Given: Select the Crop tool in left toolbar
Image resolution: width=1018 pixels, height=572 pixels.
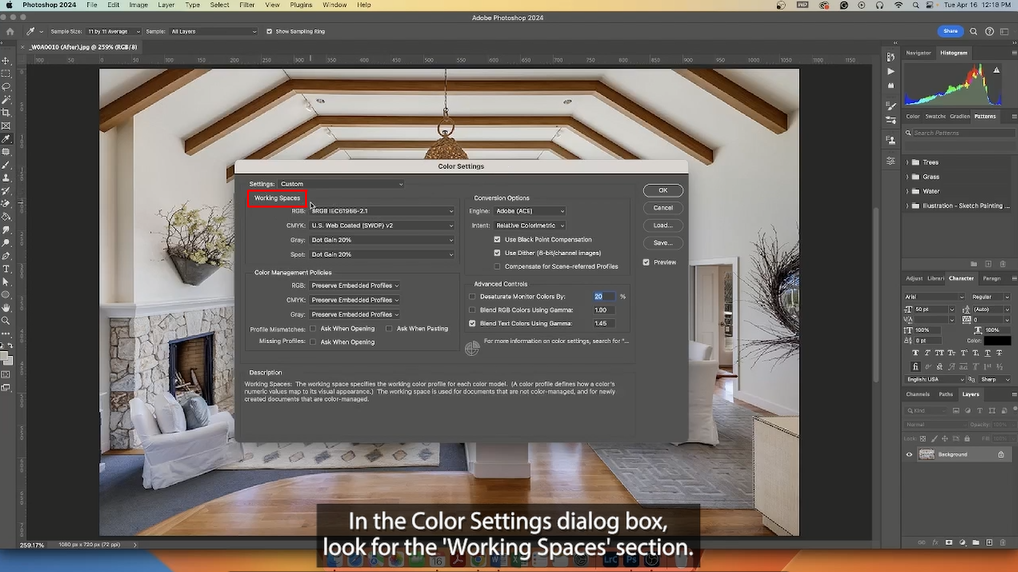Looking at the screenshot, I should click(x=6, y=112).
